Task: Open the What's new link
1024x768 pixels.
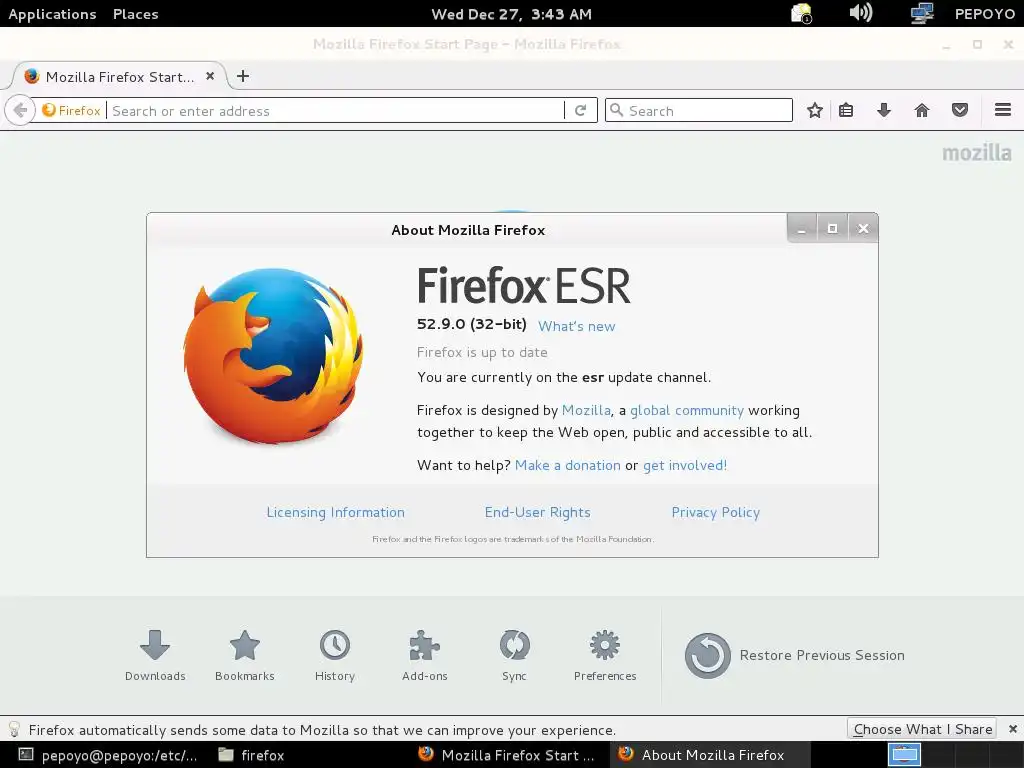Action: point(577,326)
